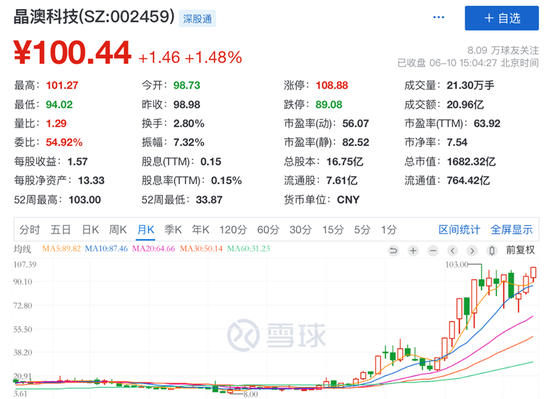This screenshot has height=399, width=550.
Task: Click the 103.00 high marker on chart
Action: [457, 265]
